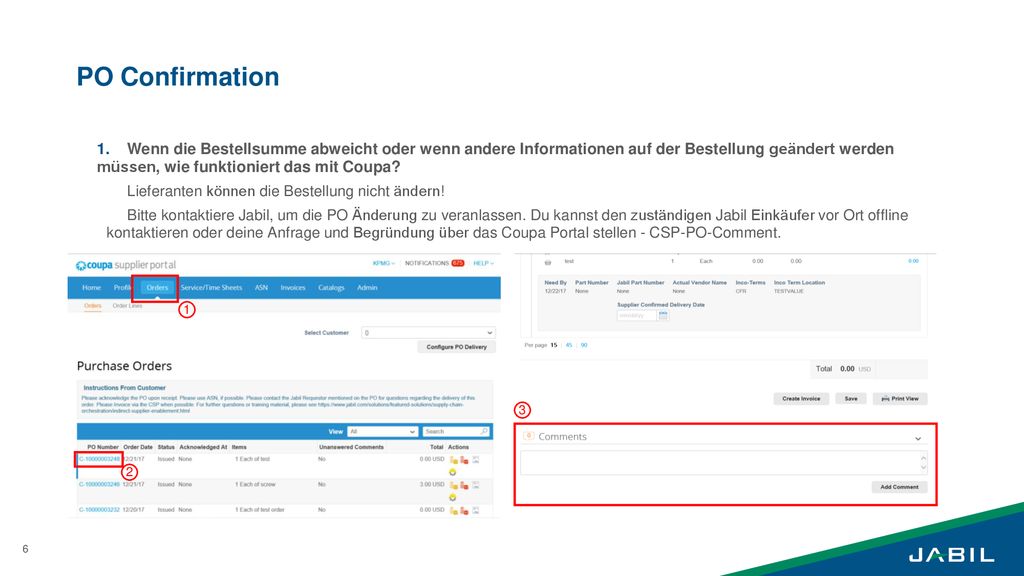Set per page to 90
1024x576 pixels.
584,345
